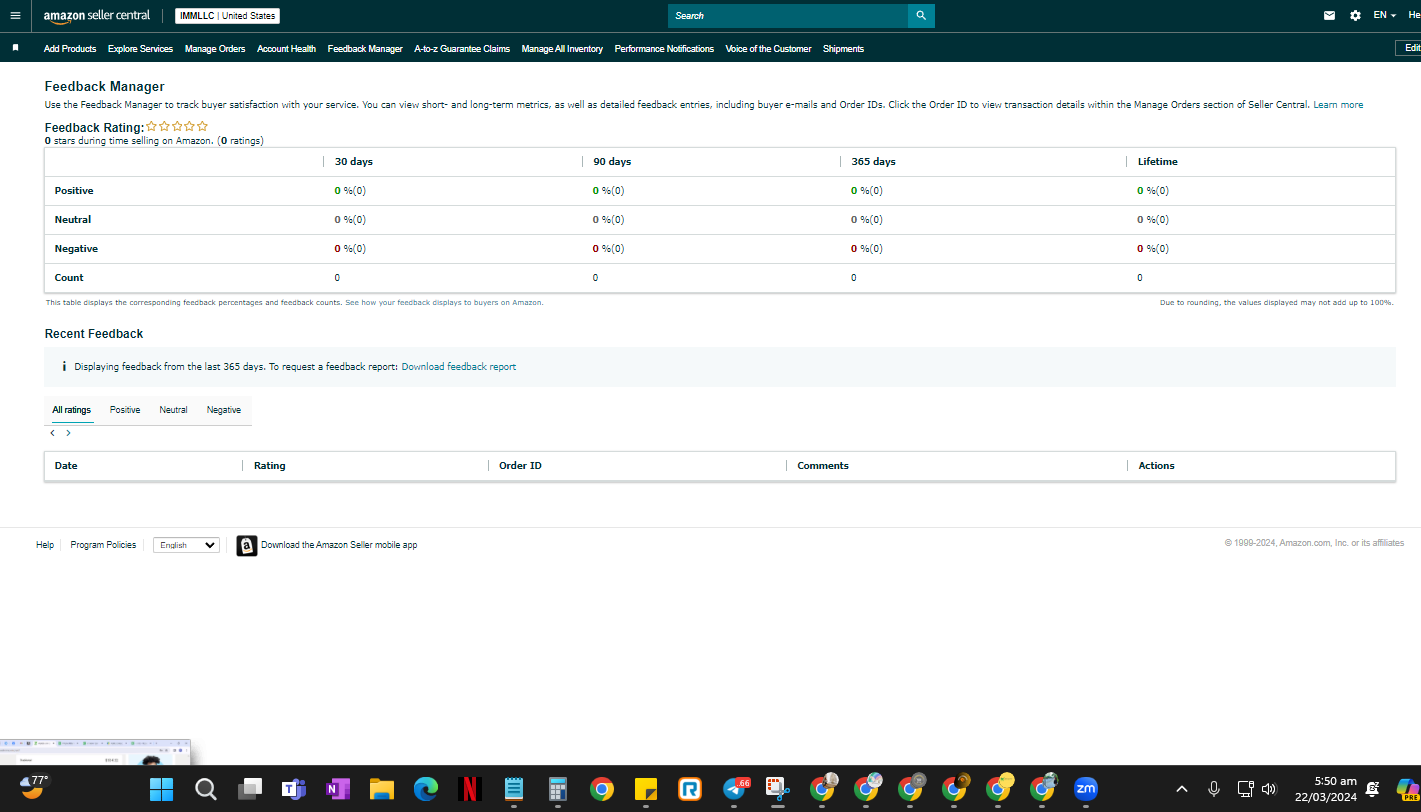The image size is (1421, 812).
Task: Click the Amazon Seller app icon
Action: (x=246, y=545)
